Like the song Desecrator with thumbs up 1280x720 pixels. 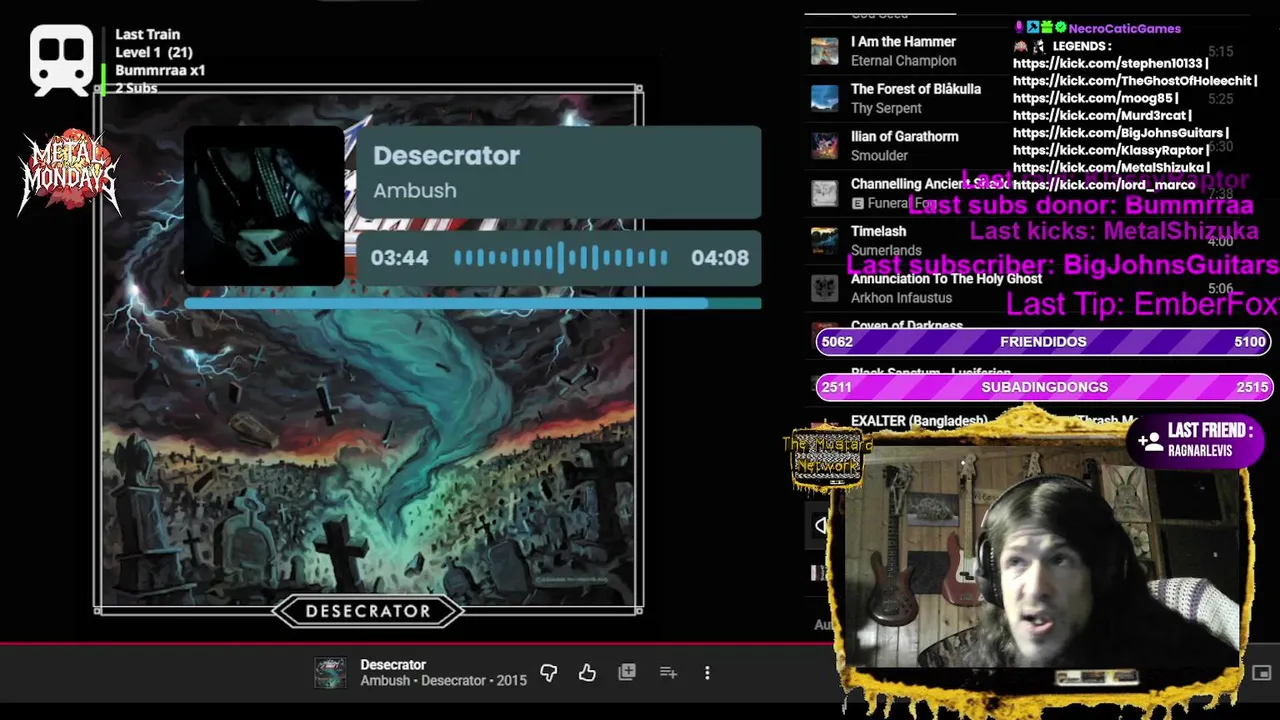tap(587, 673)
